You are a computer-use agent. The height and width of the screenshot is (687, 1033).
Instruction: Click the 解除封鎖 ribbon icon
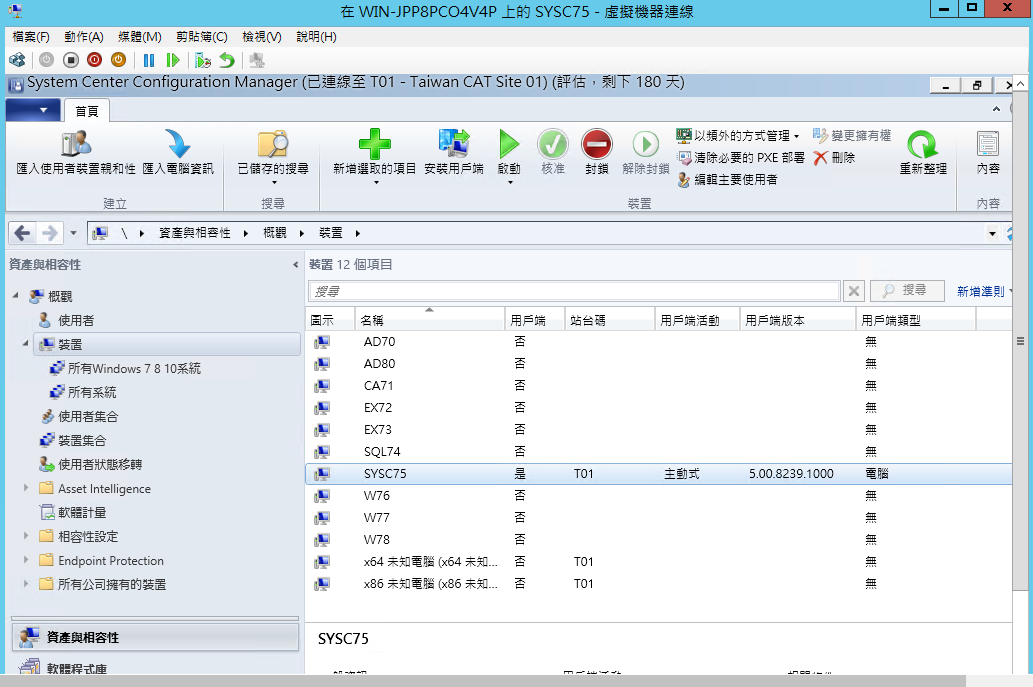point(646,144)
